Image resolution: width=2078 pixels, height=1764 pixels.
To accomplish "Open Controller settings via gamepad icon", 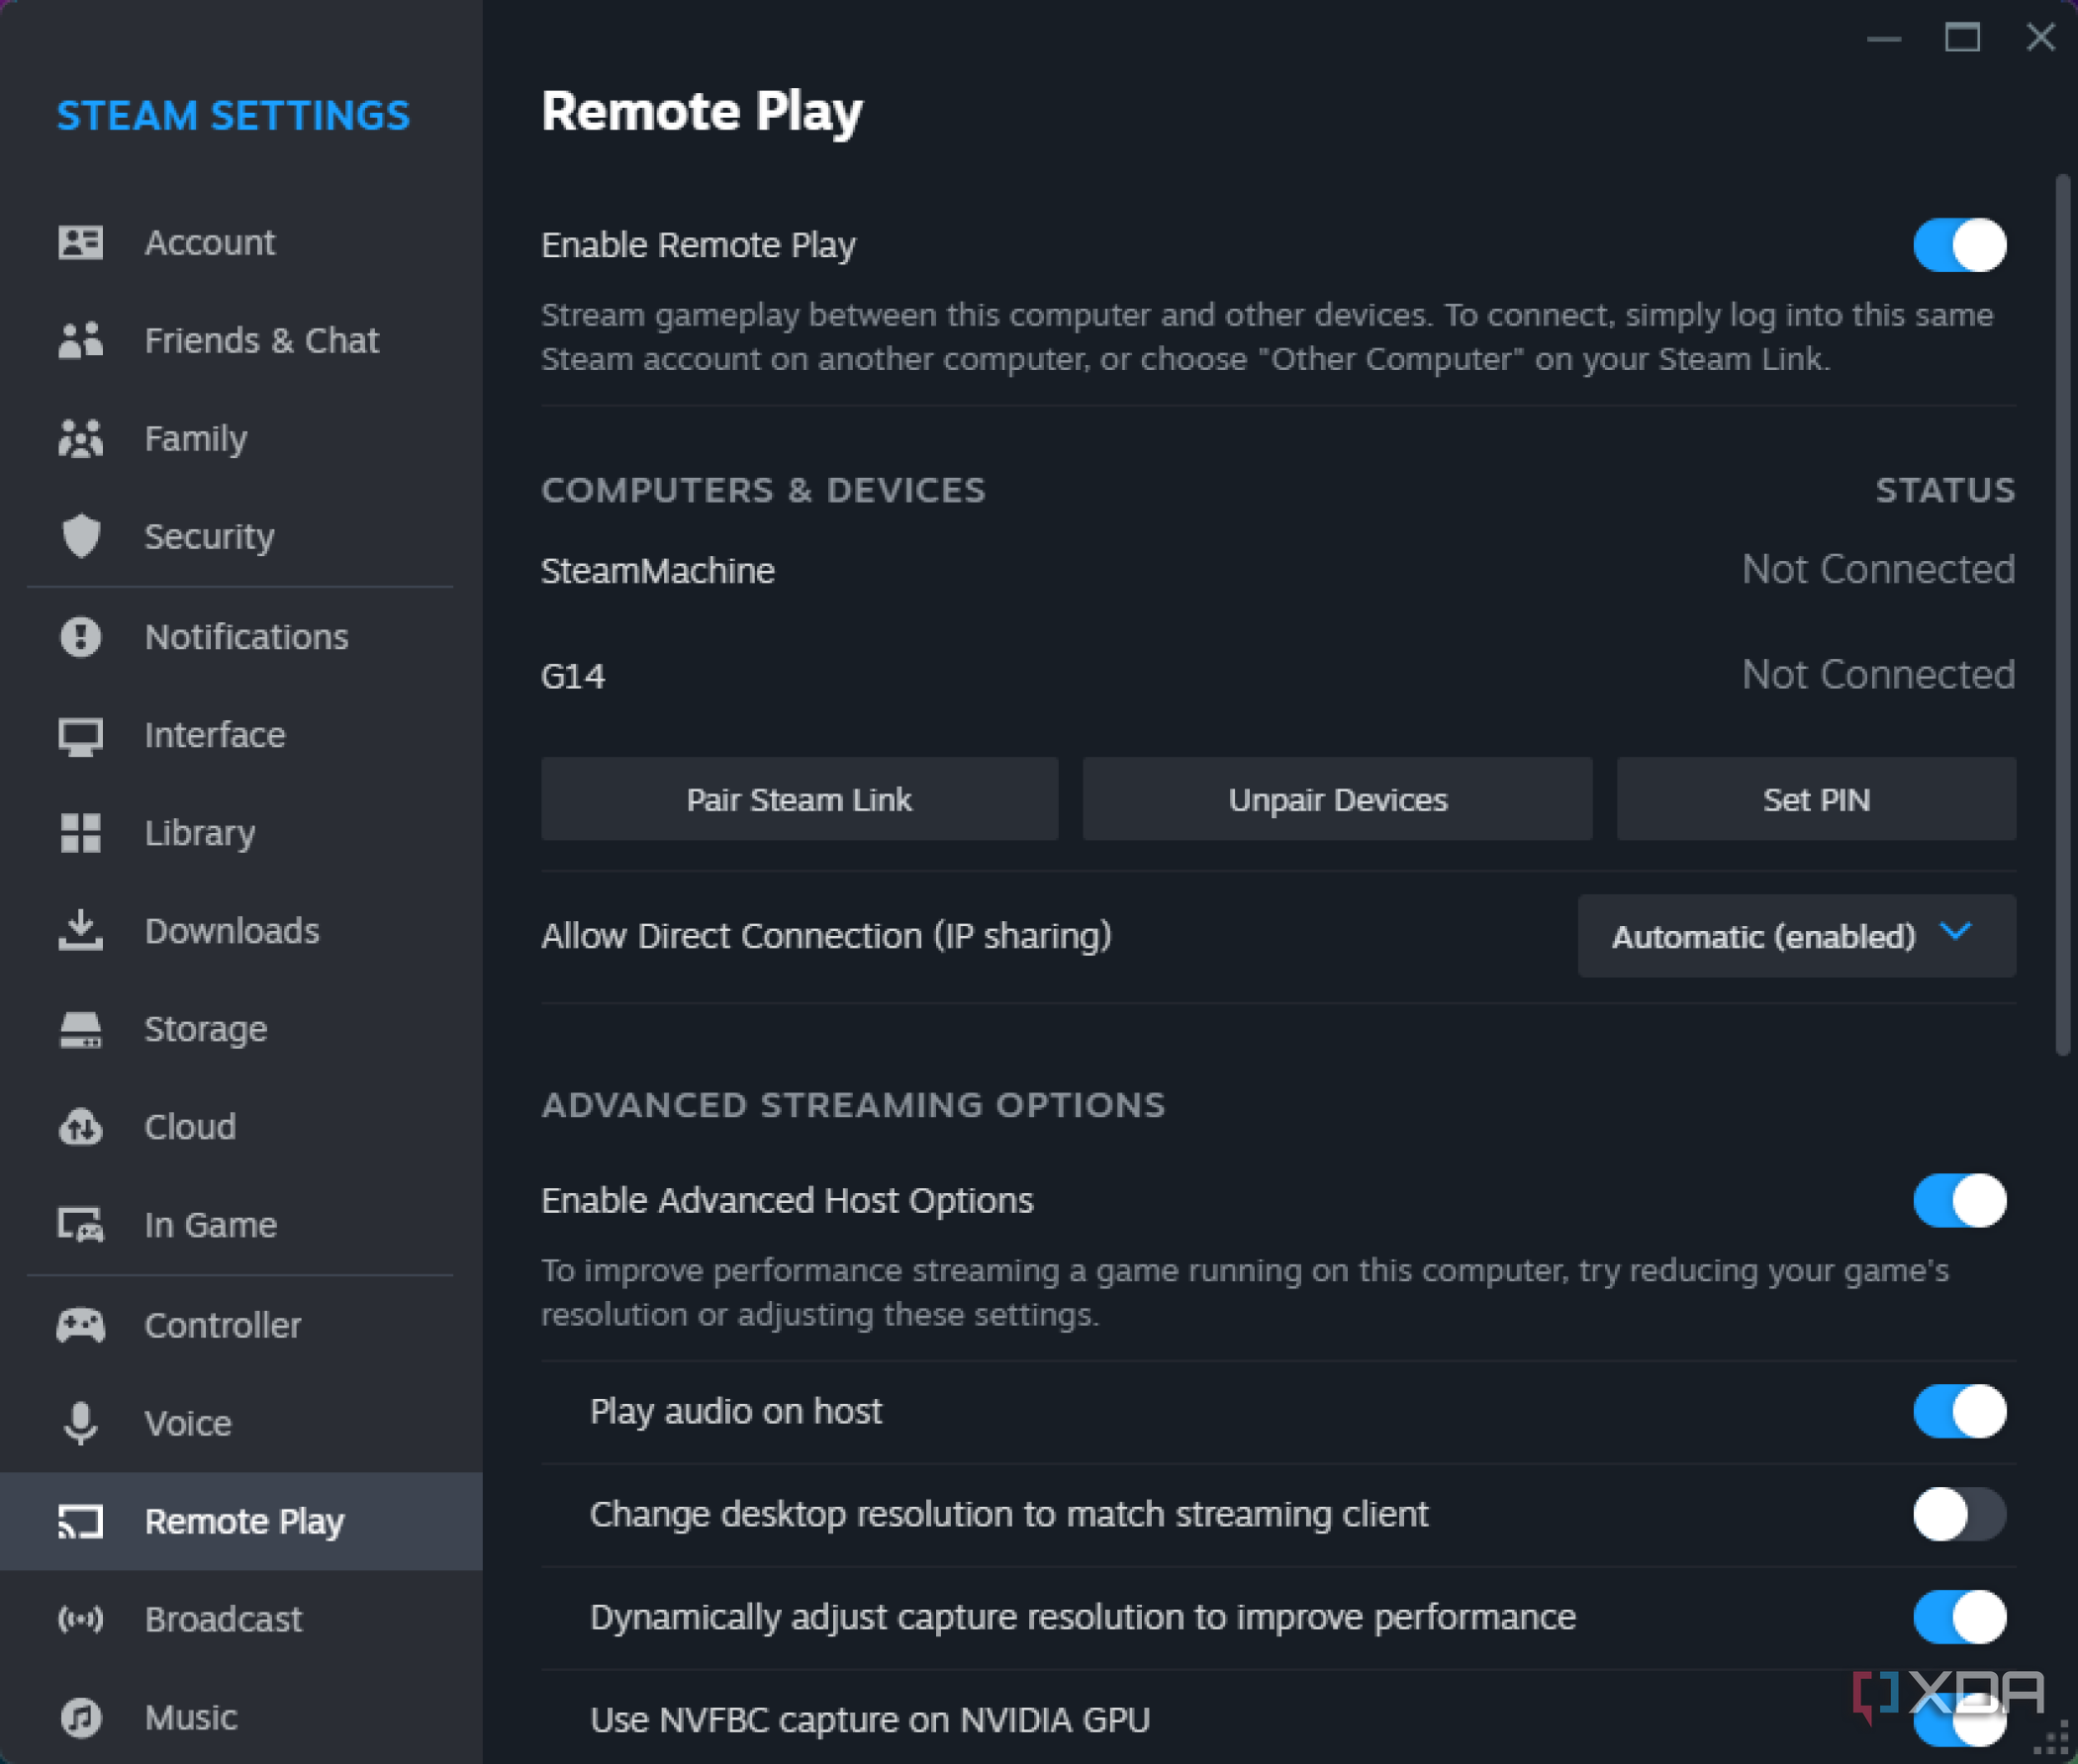I will click(x=81, y=1324).
